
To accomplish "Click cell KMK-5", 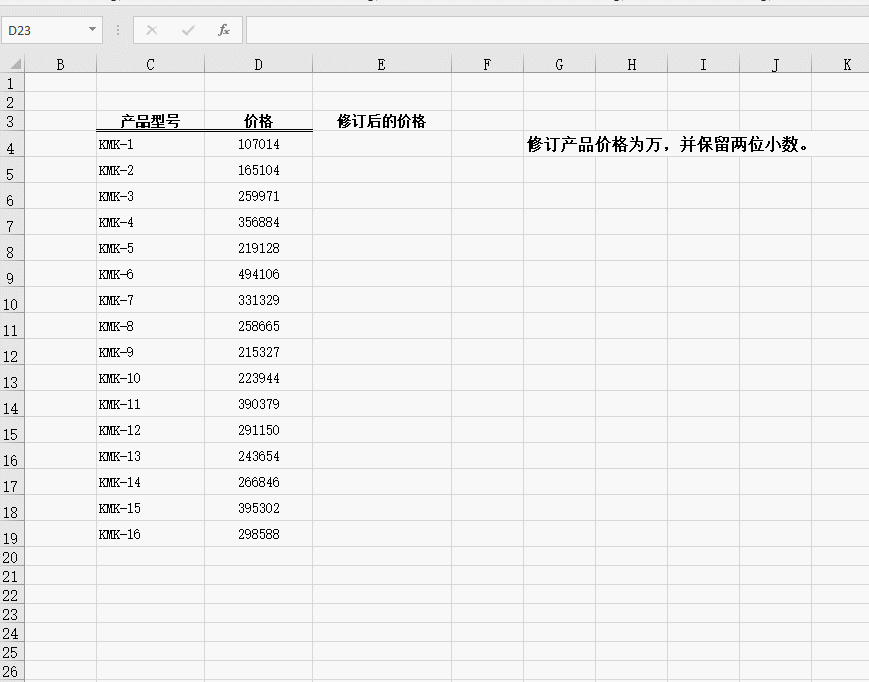I will pos(150,248).
